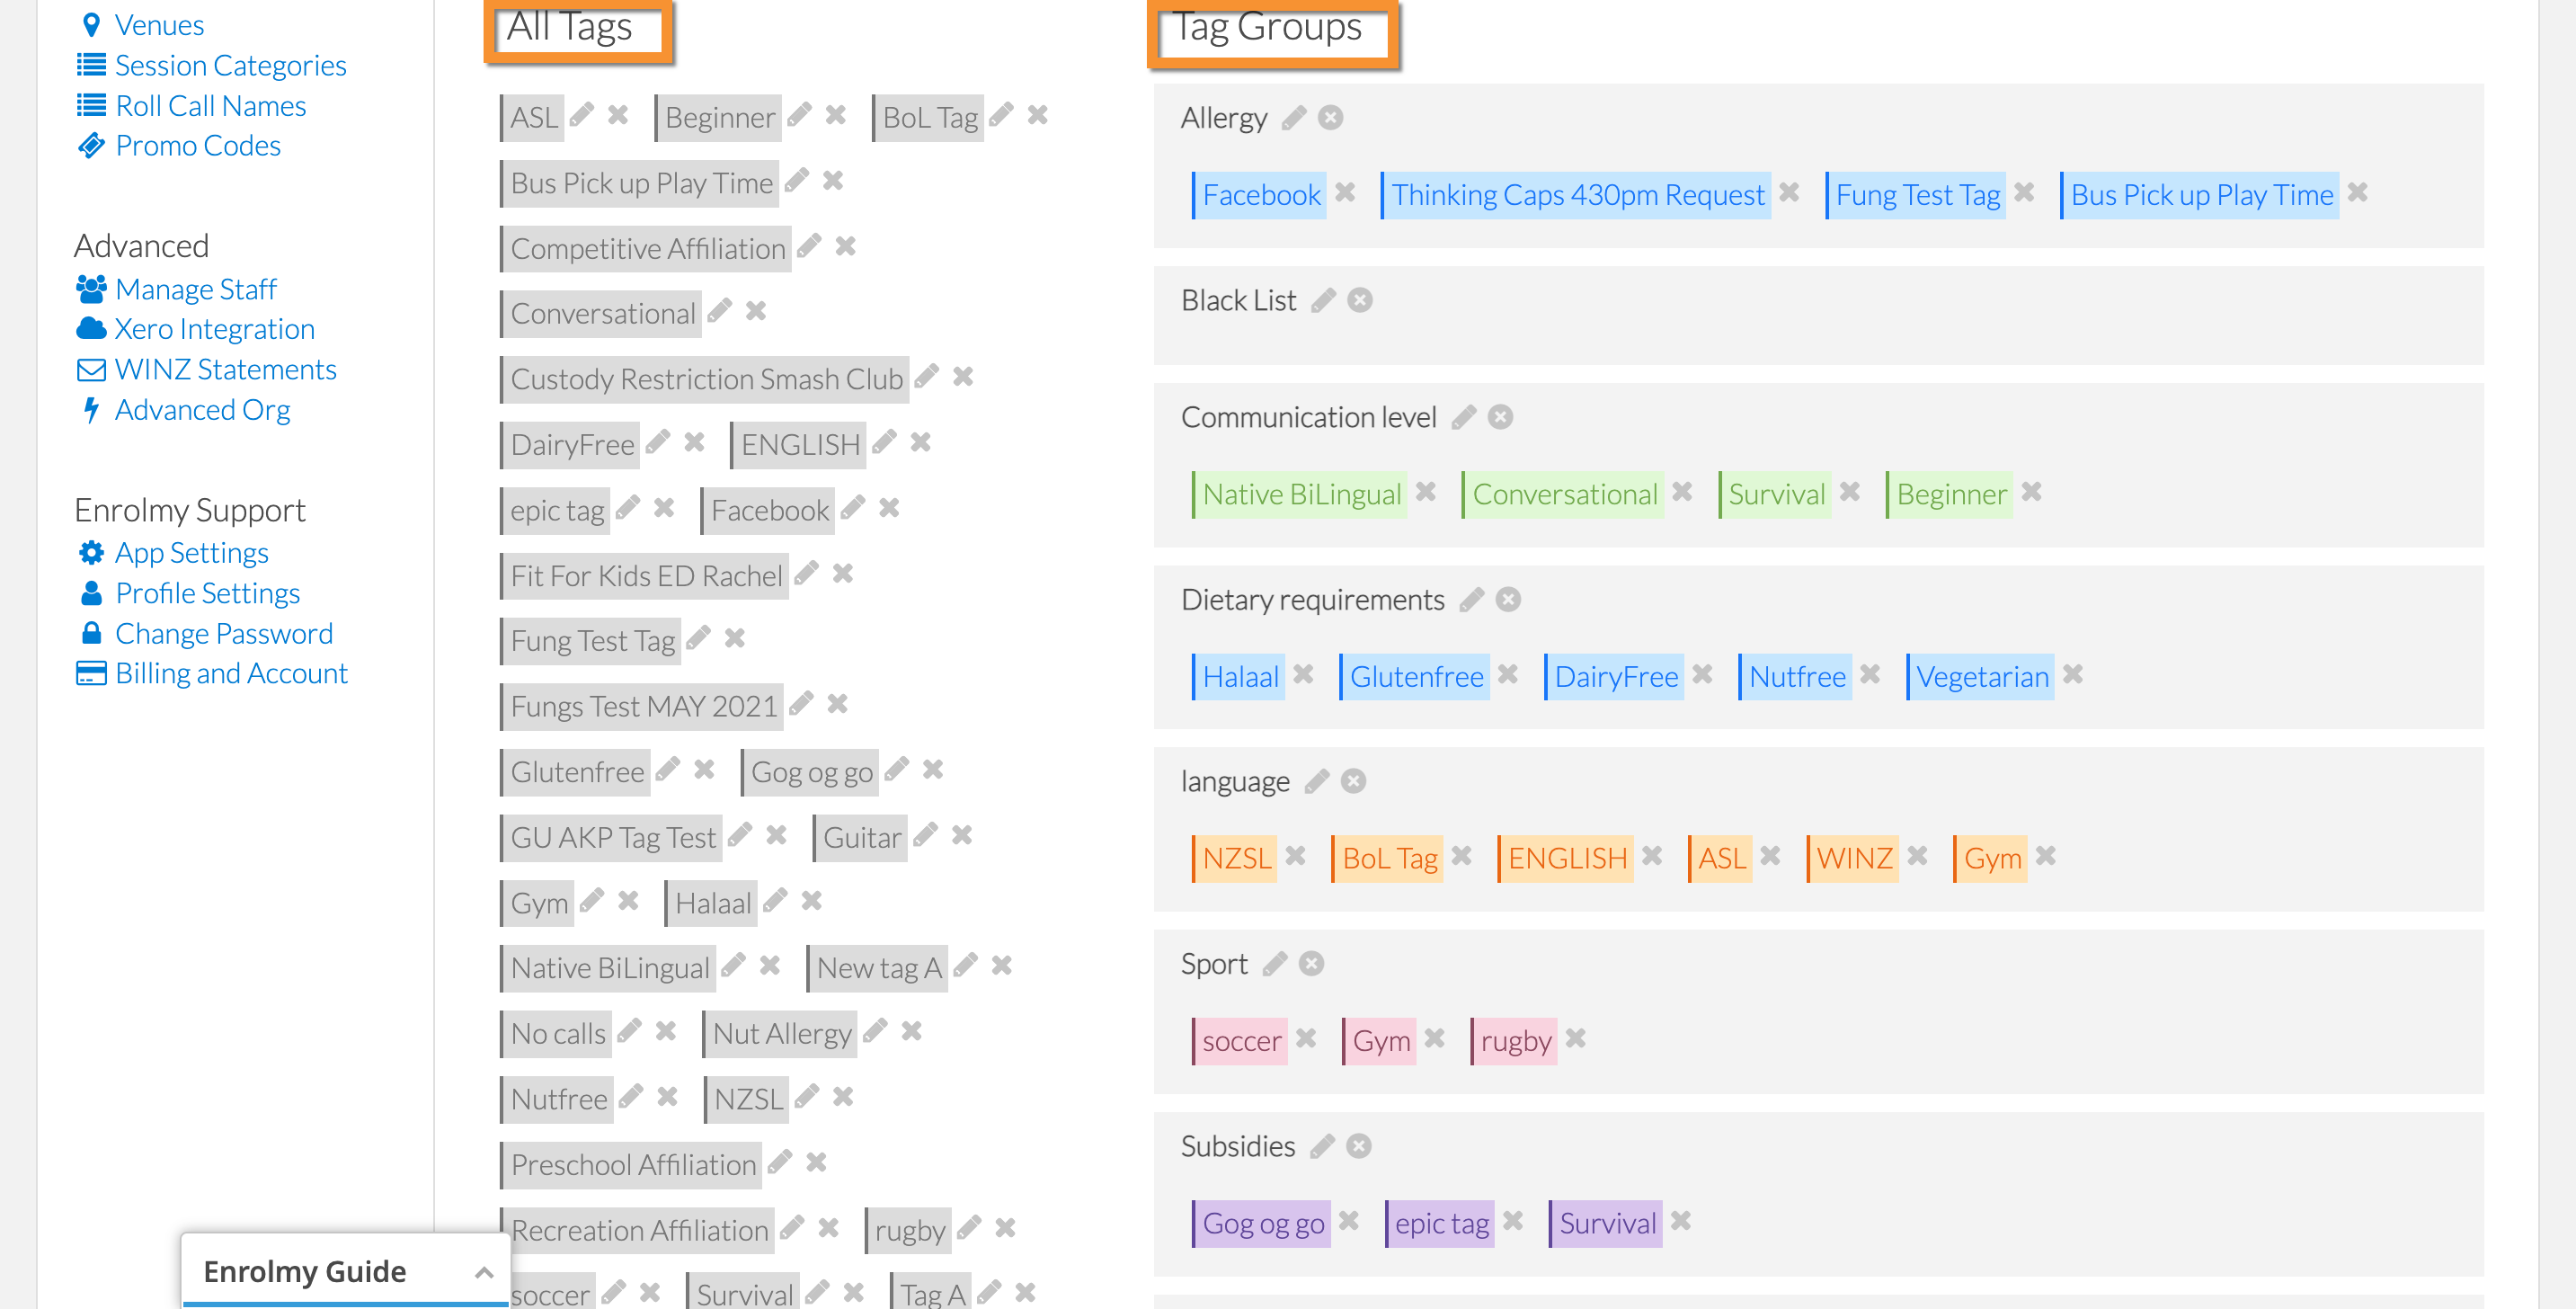Select GU AKP Tag Test in All Tags
2576x1309 pixels.
(612, 838)
